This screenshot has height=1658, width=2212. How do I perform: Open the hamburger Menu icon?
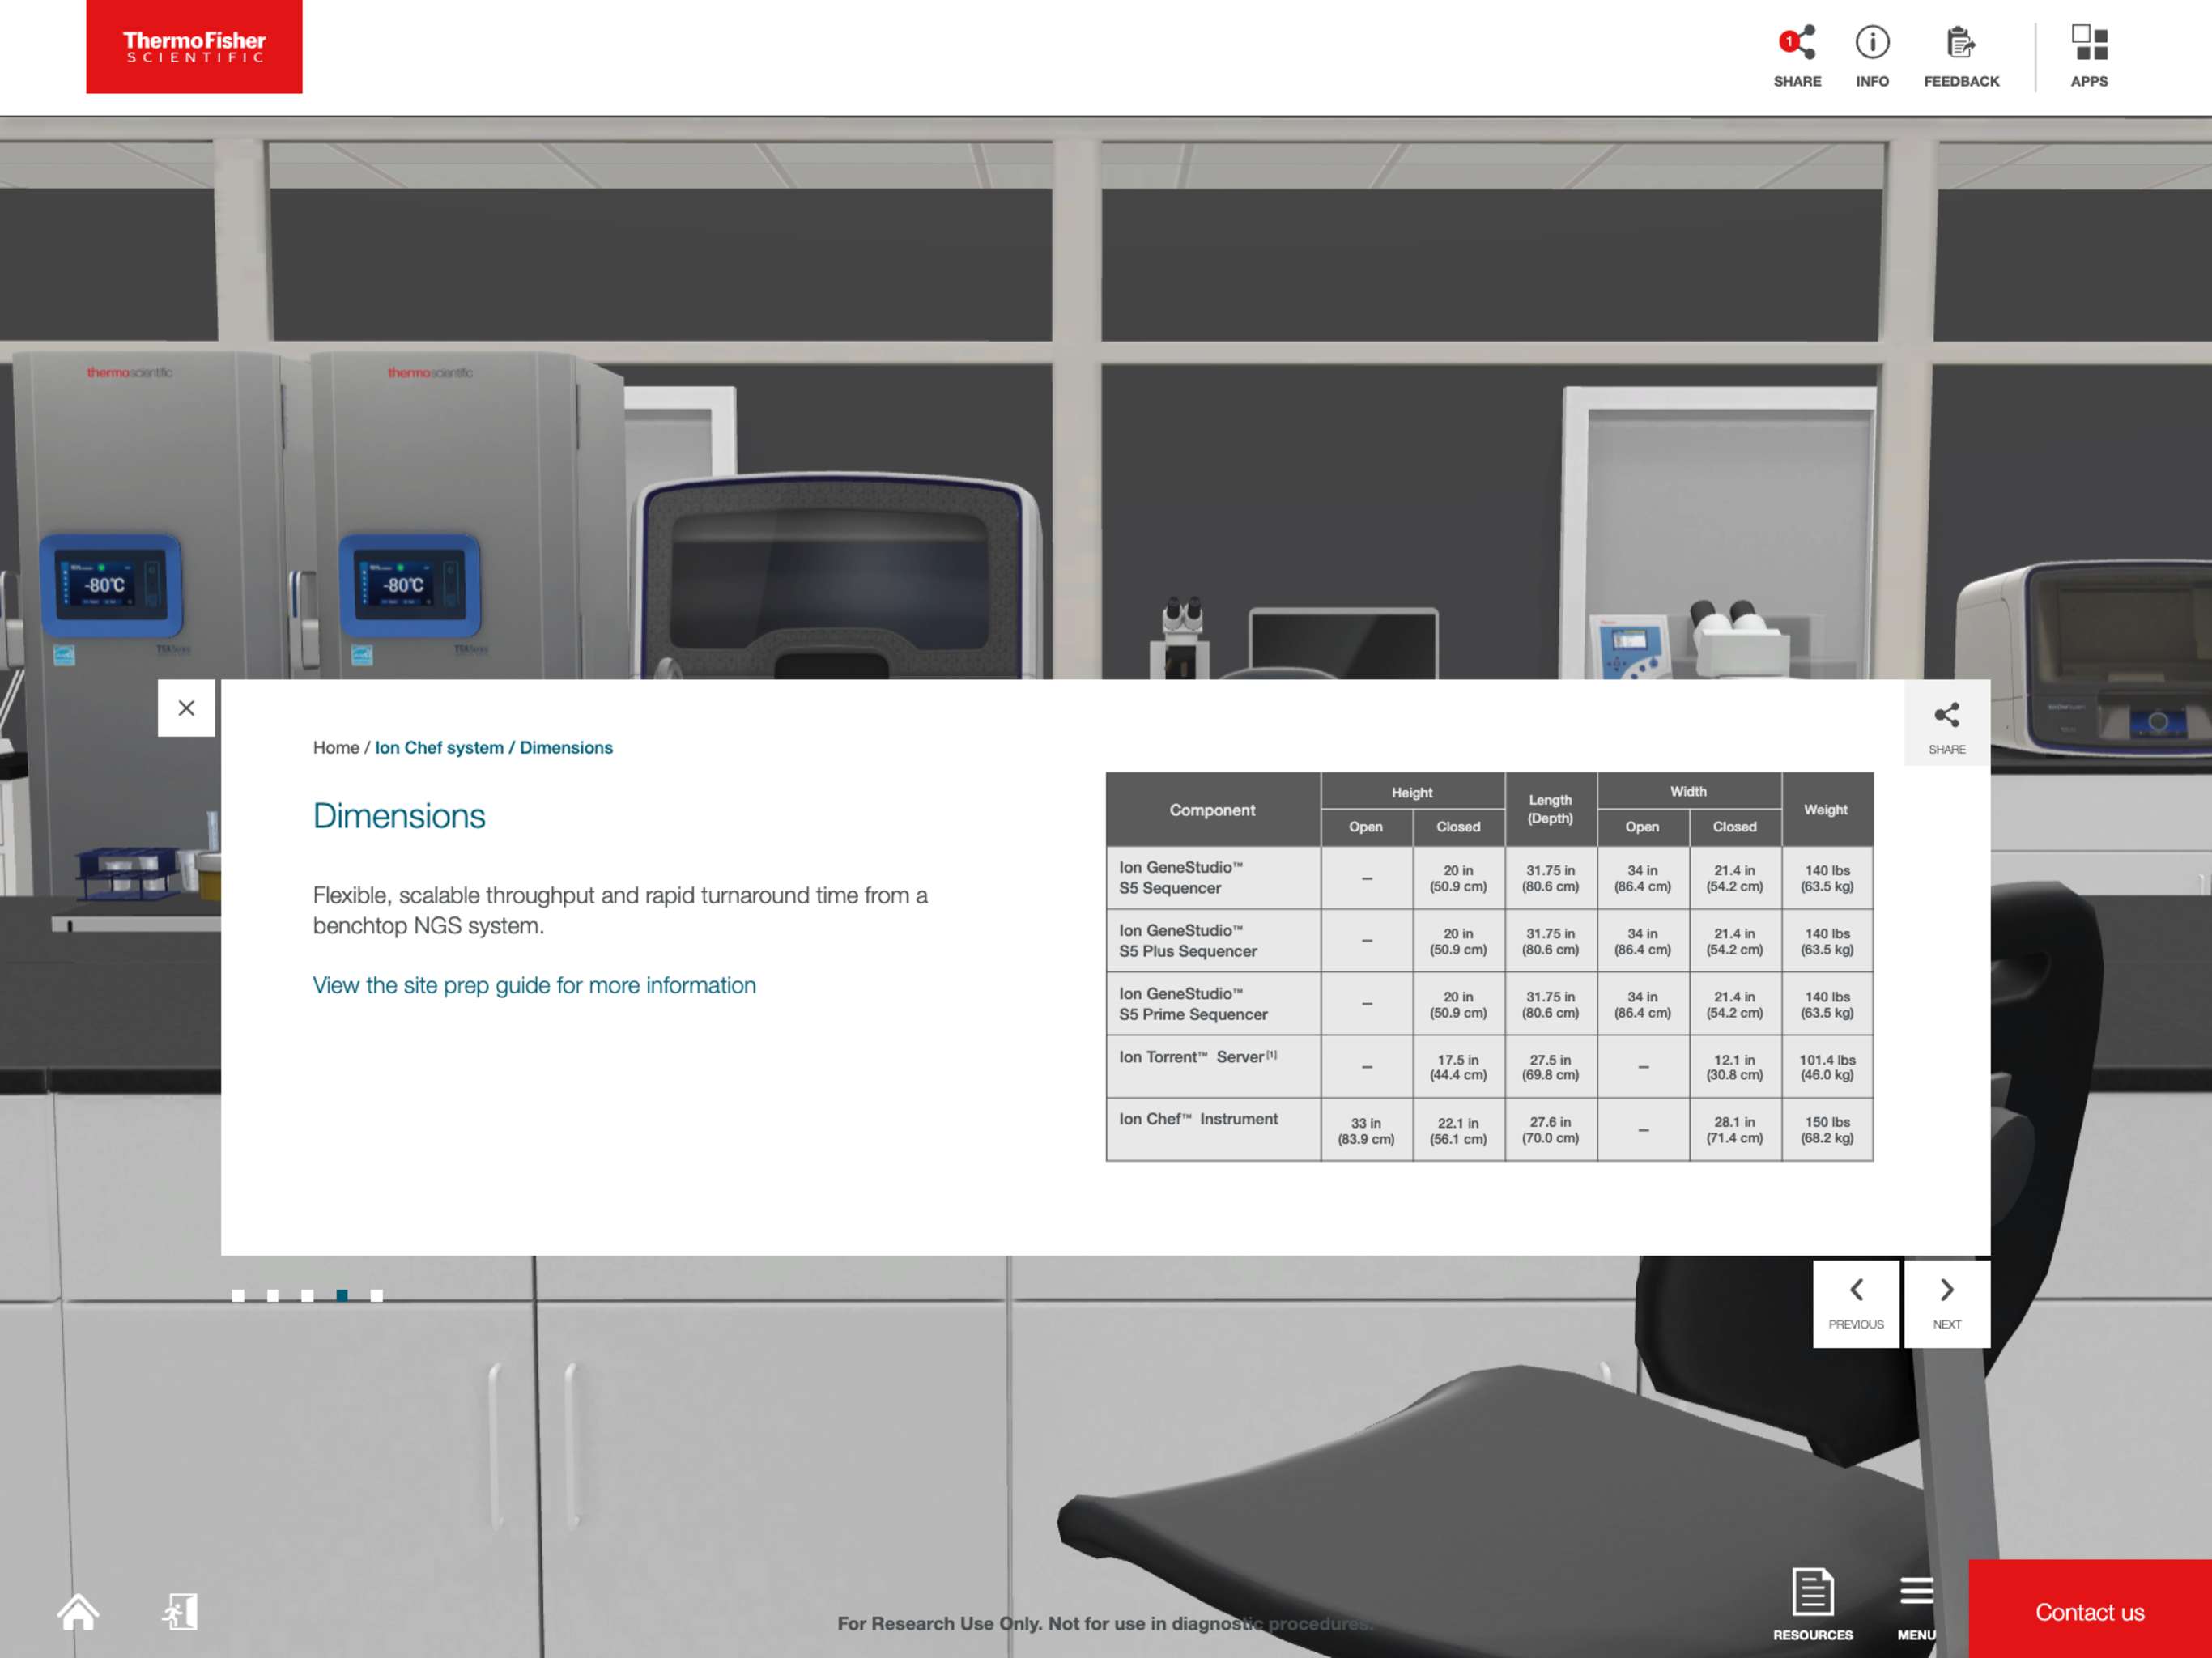coord(1916,1607)
